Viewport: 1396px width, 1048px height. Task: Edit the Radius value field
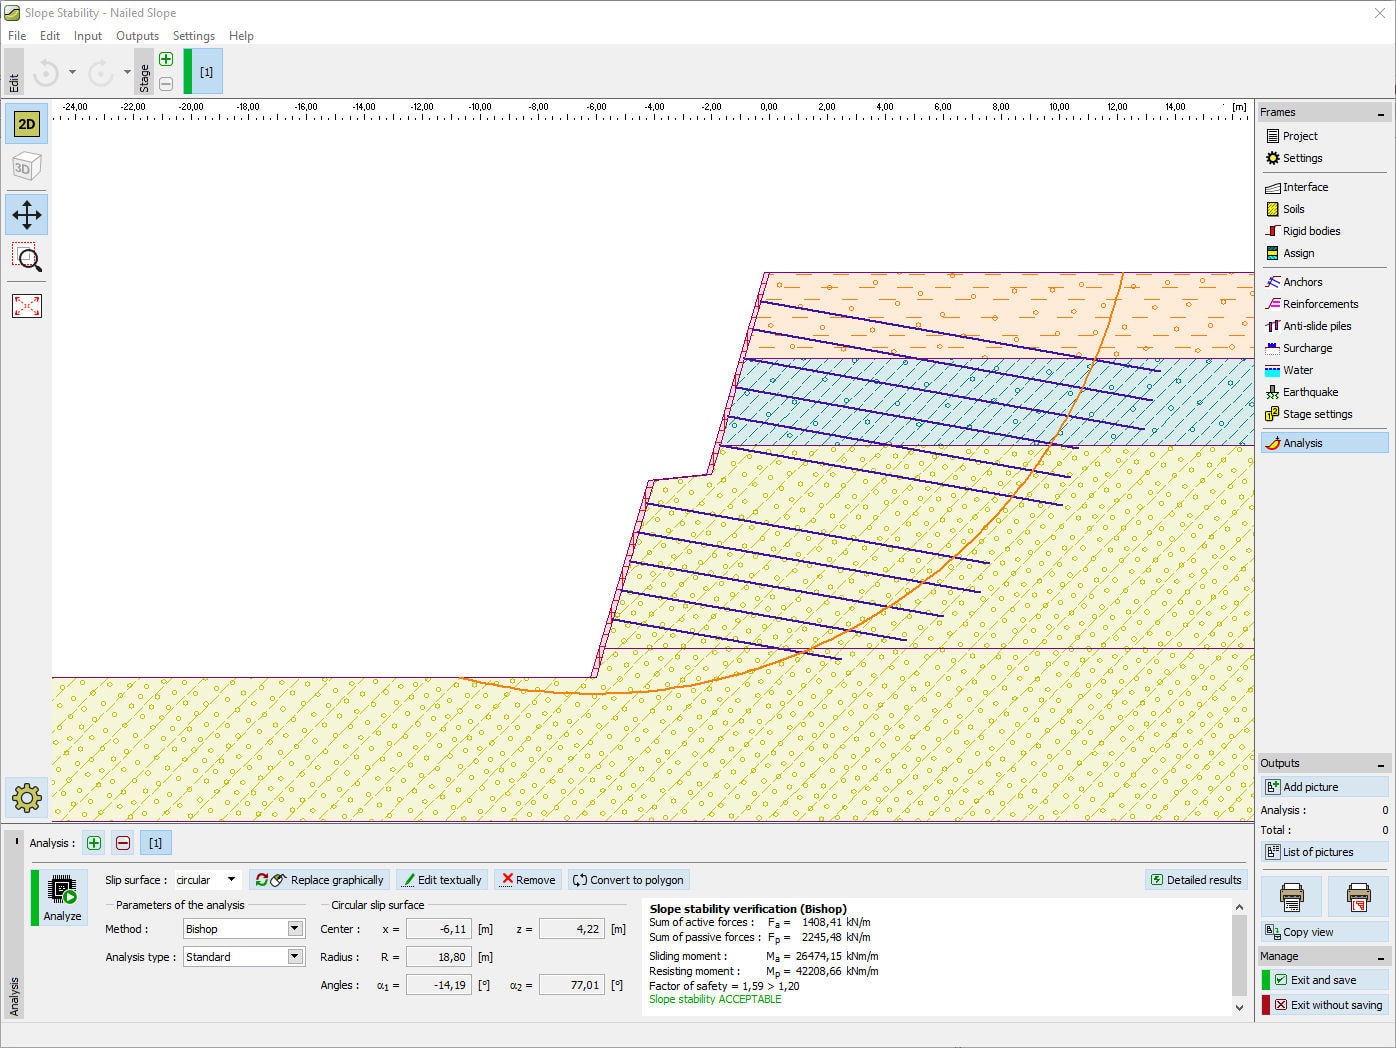438,956
